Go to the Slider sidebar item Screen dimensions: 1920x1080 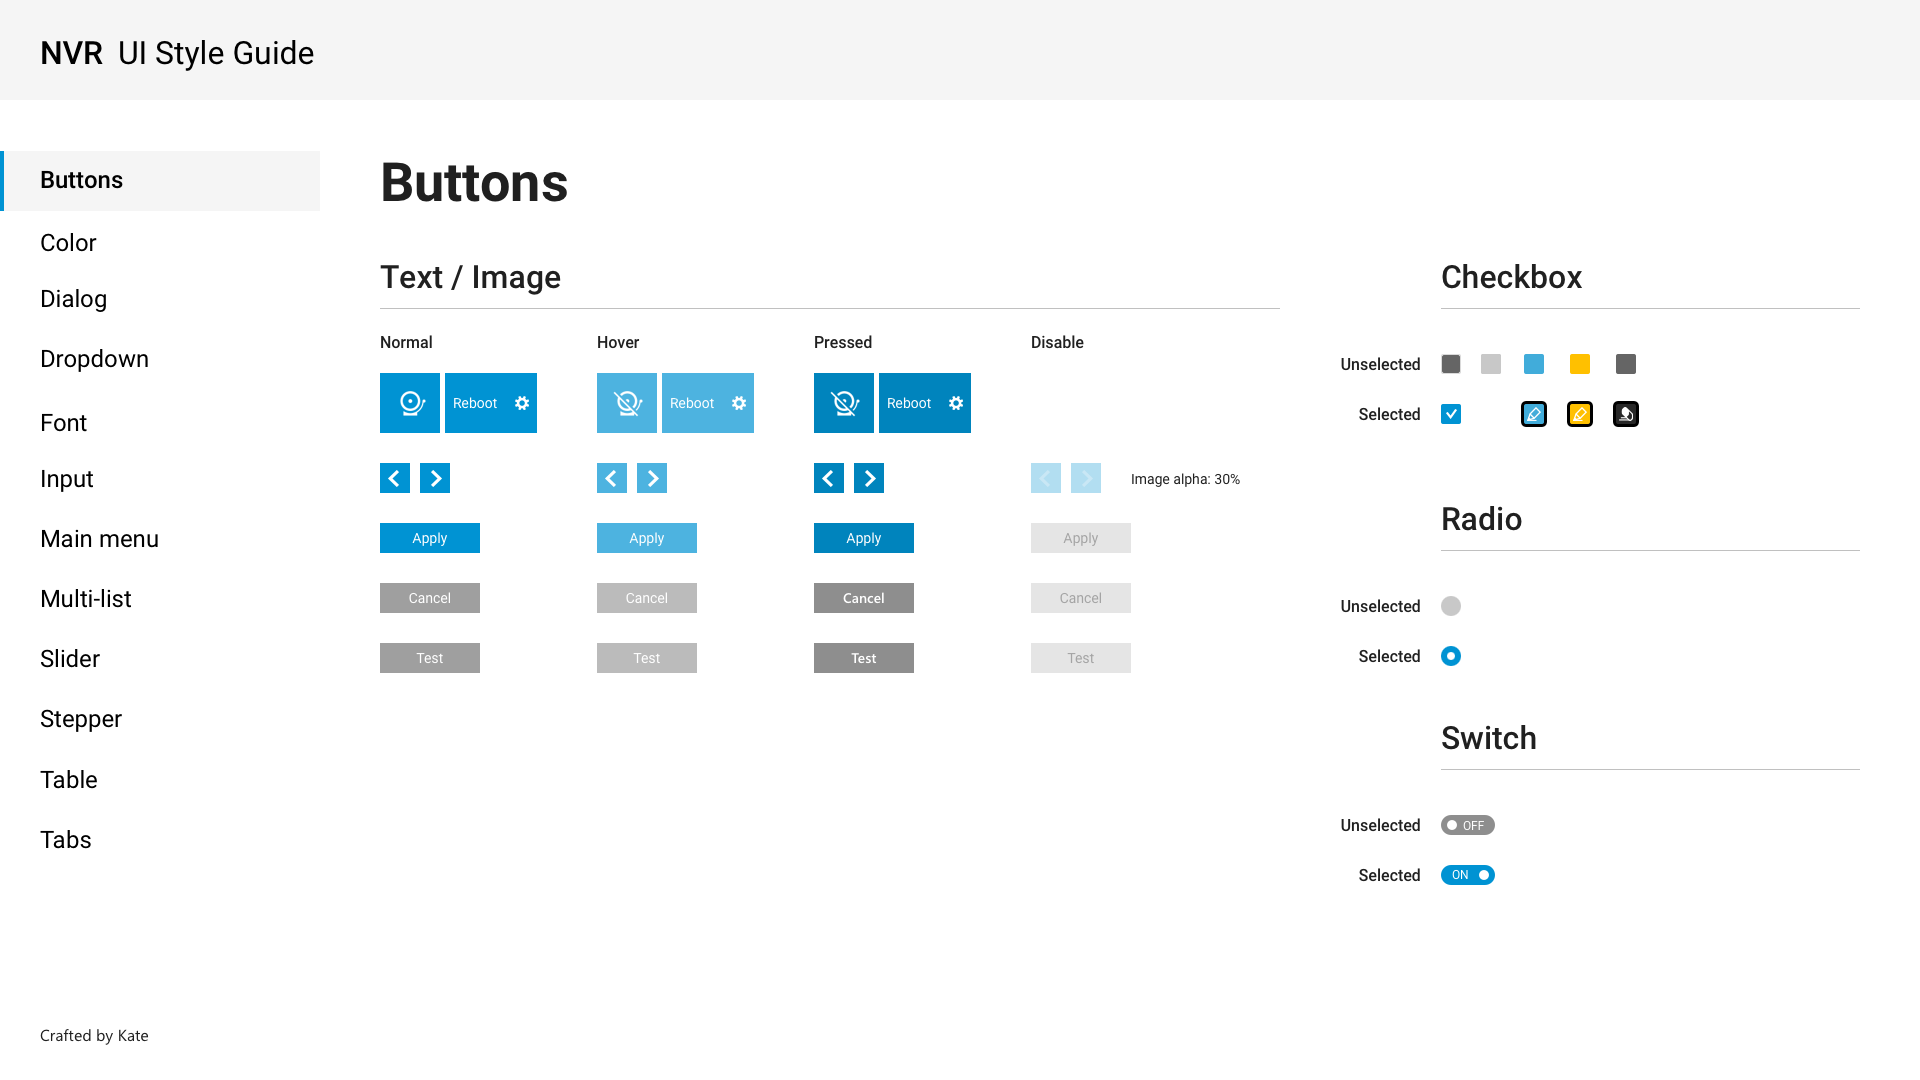70,659
